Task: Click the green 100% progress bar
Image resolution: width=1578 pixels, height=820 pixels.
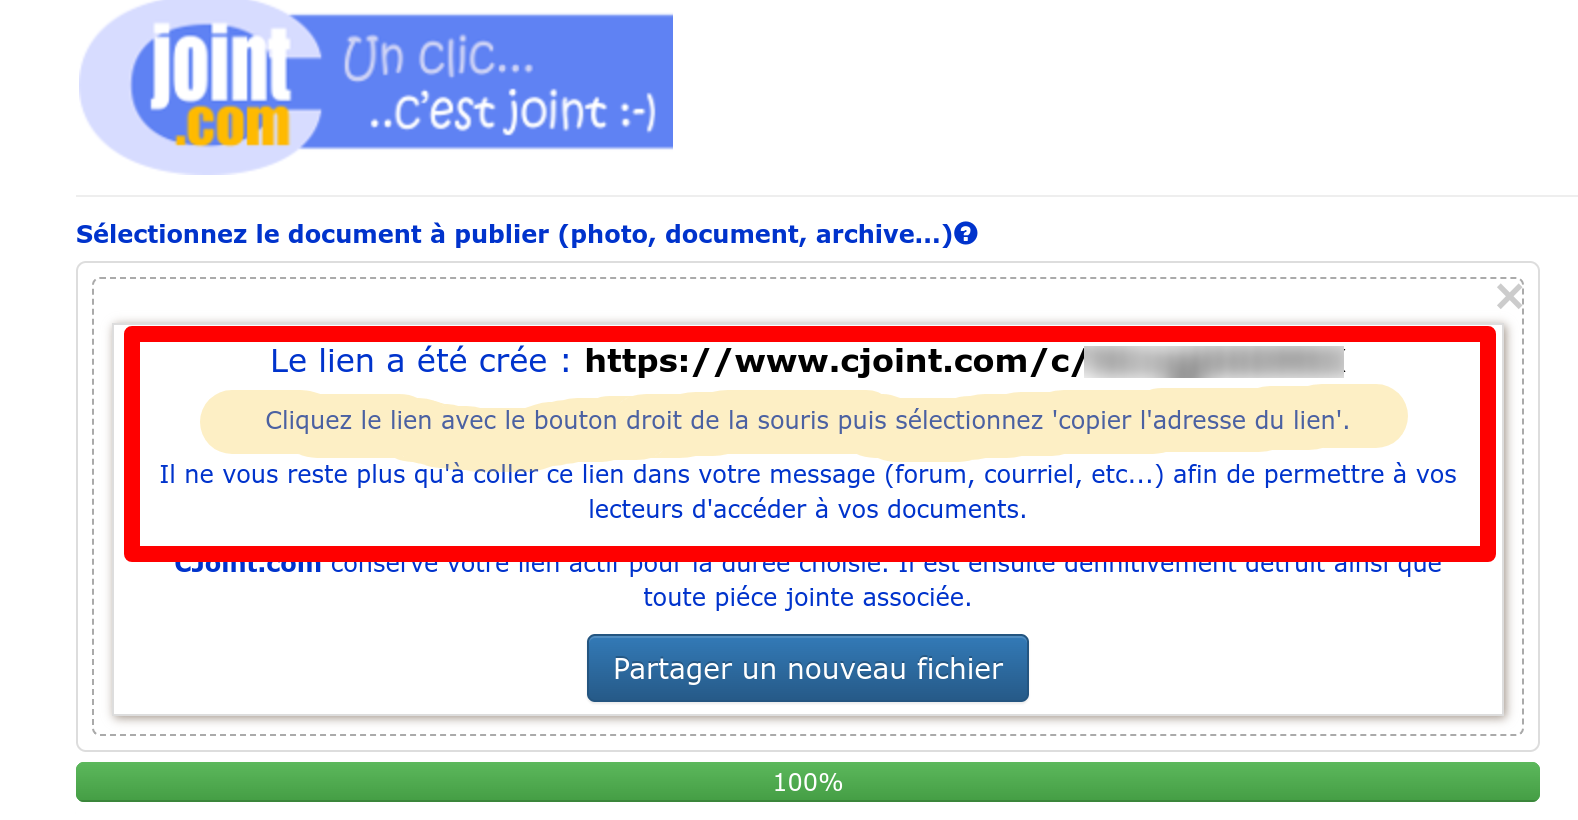Action: pyautogui.click(x=808, y=782)
